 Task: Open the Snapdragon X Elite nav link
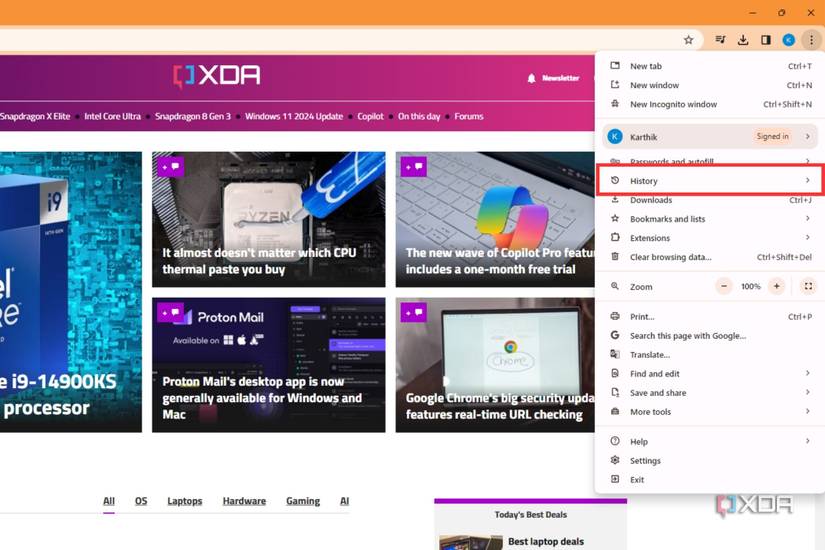pyautogui.click(x=35, y=116)
